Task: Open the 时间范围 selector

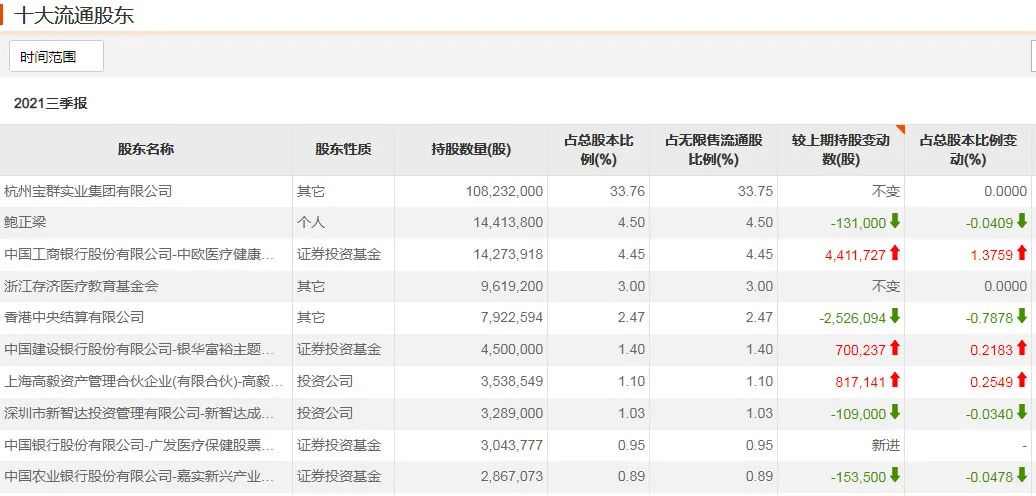Action: point(56,56)
